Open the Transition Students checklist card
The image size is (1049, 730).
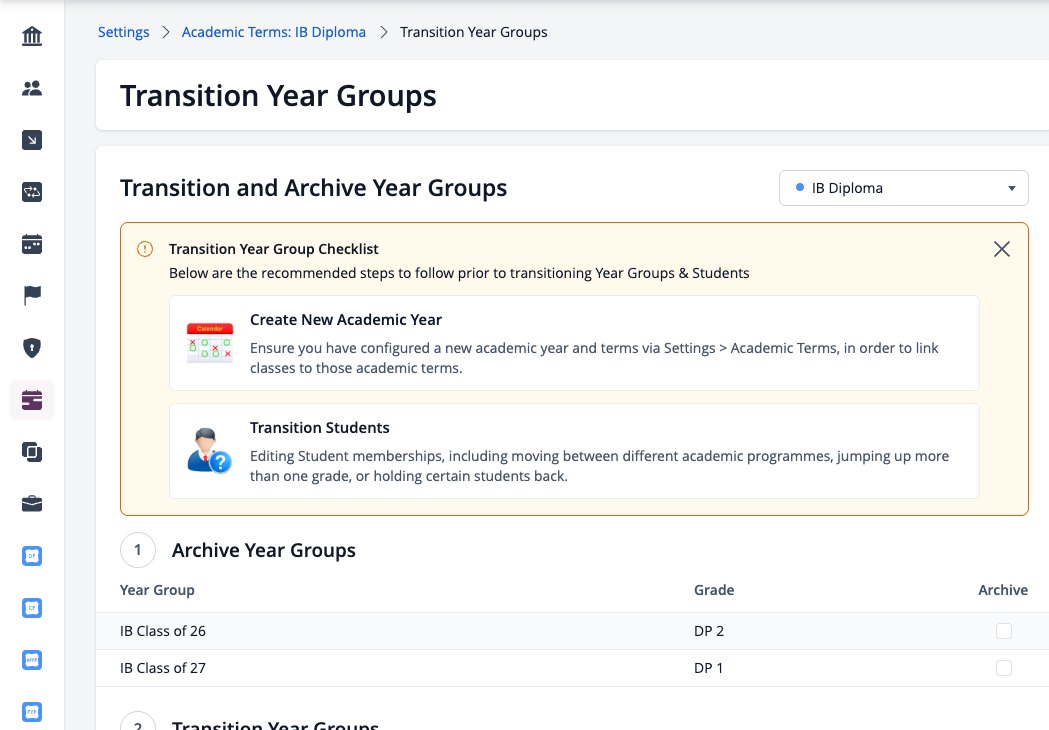574,451
